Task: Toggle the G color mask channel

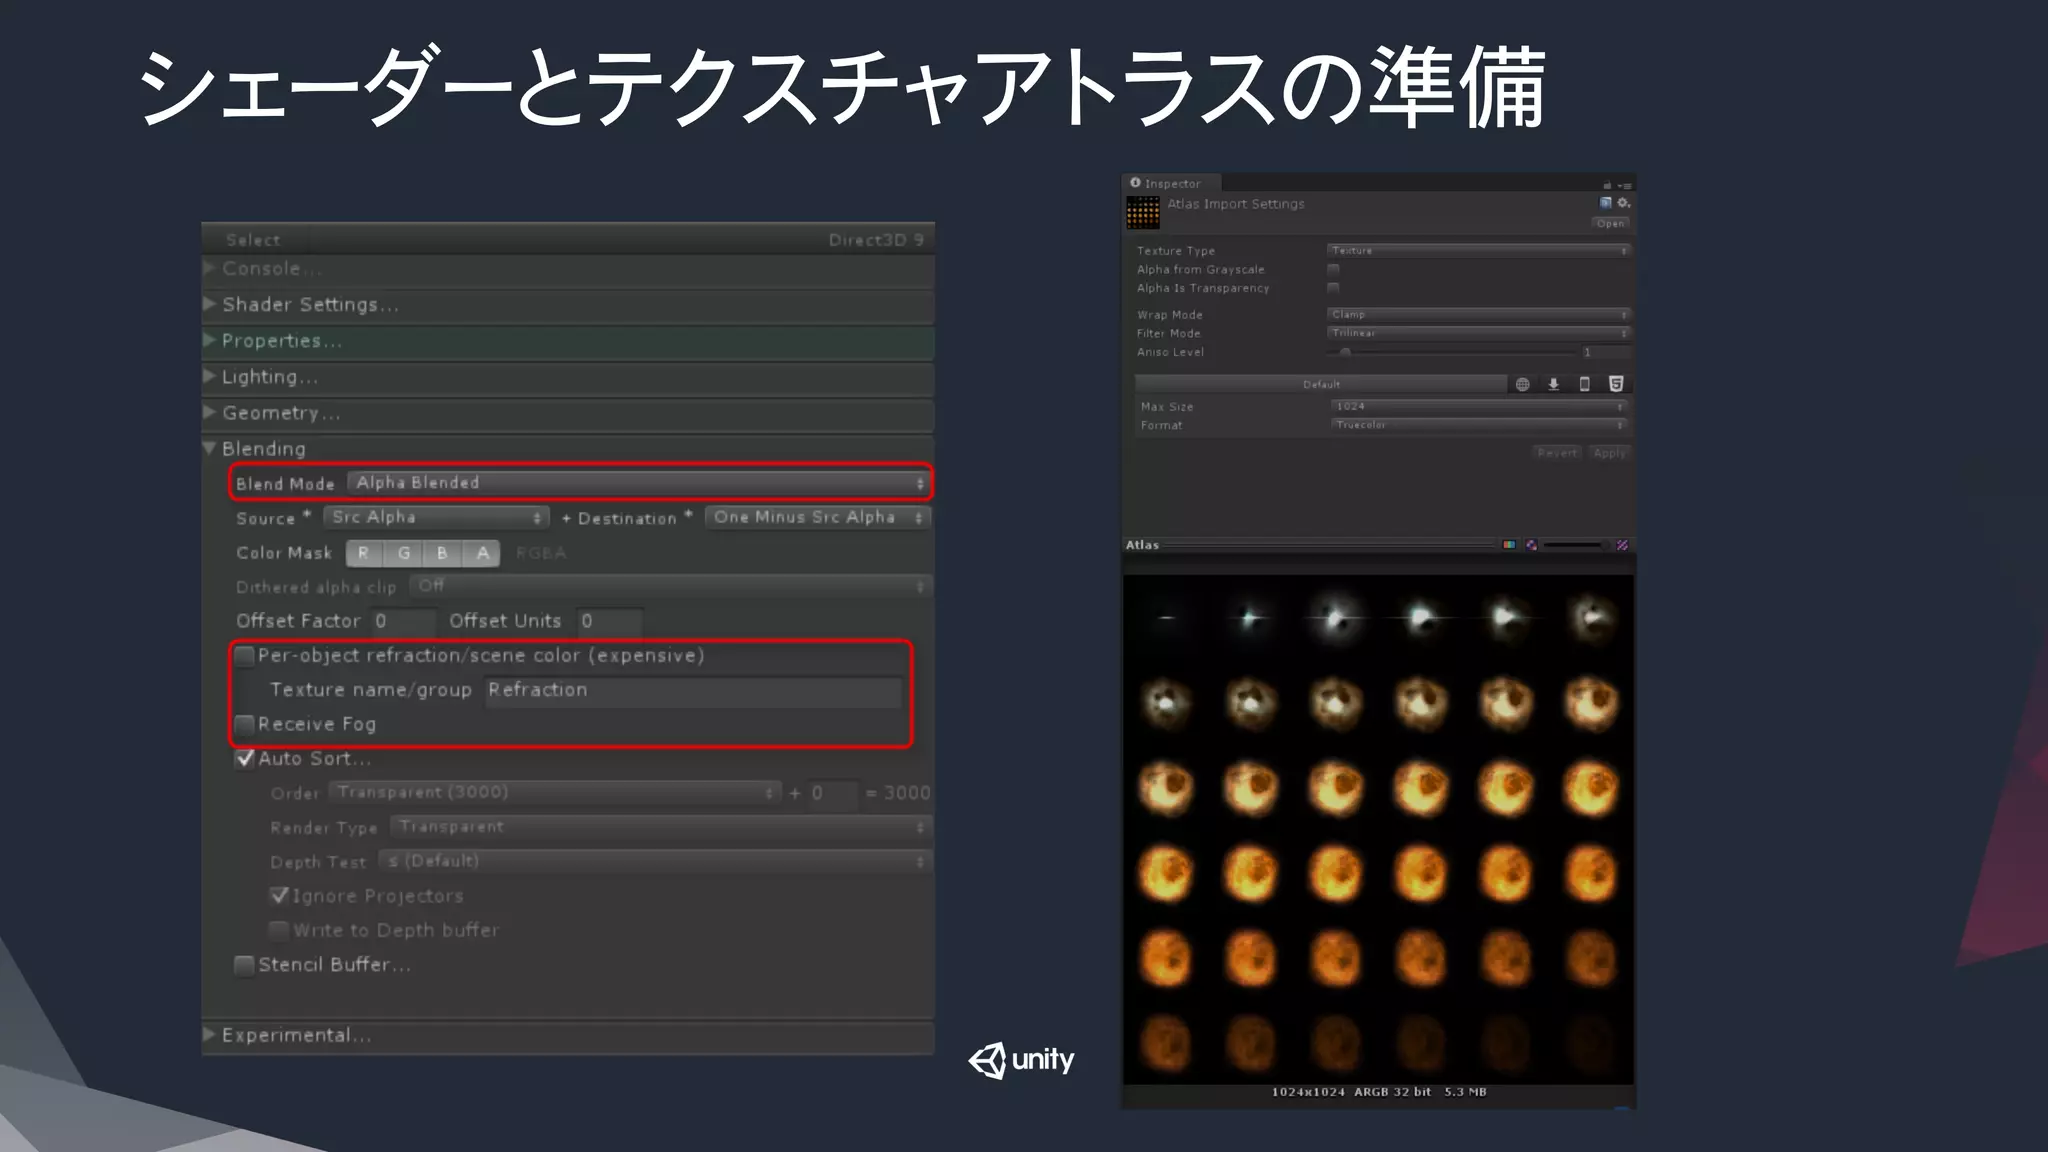Action: (x=403, y=553)
